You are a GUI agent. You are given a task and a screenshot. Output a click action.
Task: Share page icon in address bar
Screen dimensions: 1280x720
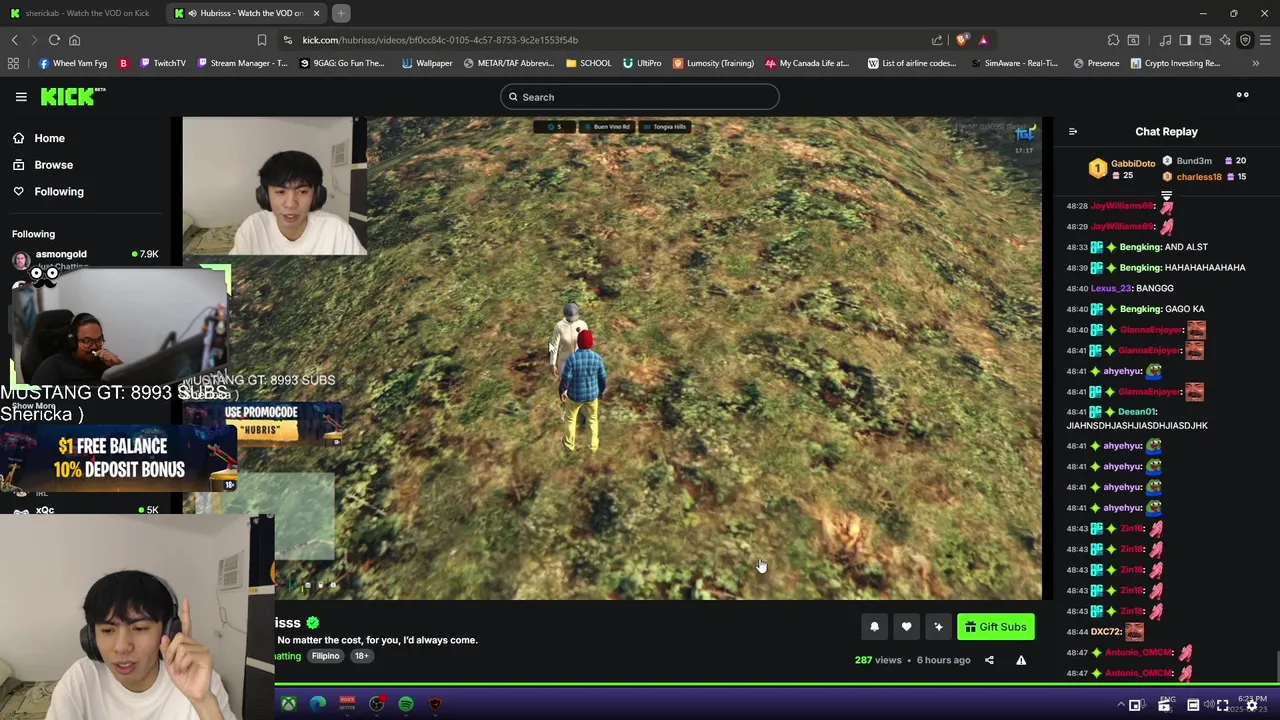coord(937,40)
